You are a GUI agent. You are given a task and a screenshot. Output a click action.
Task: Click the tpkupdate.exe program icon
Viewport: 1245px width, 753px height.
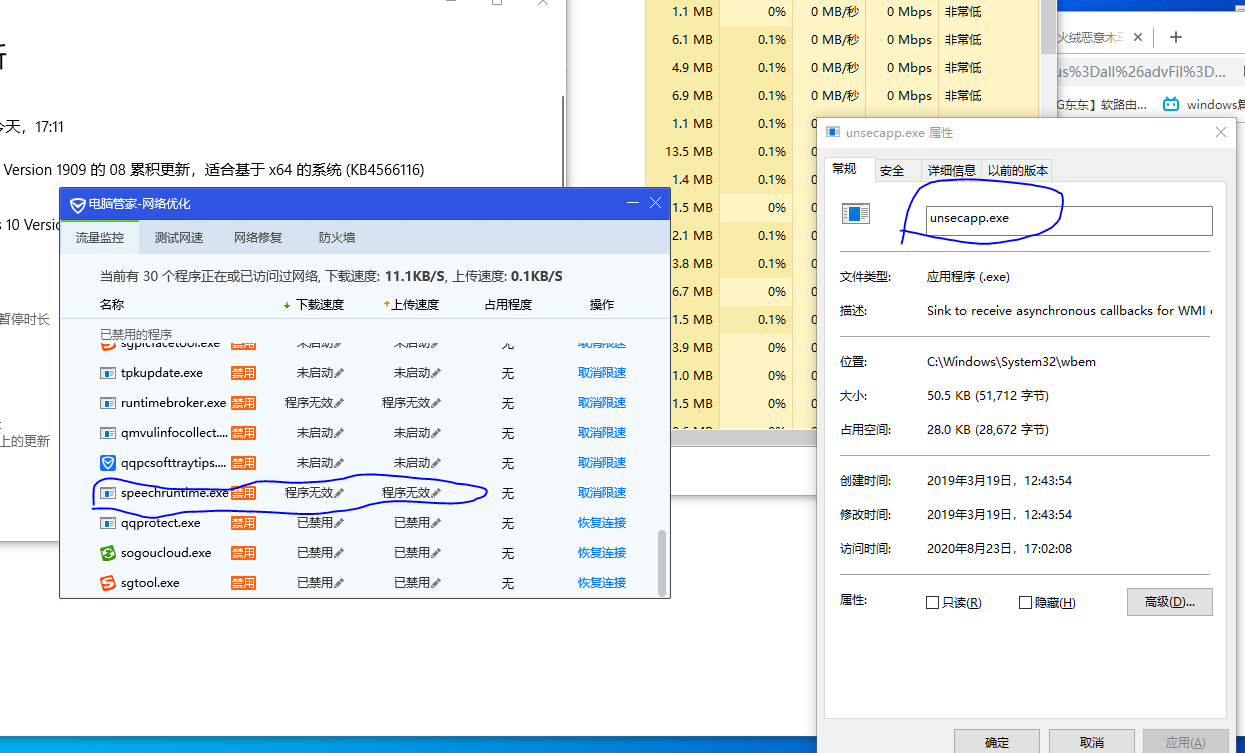[108, 373]
